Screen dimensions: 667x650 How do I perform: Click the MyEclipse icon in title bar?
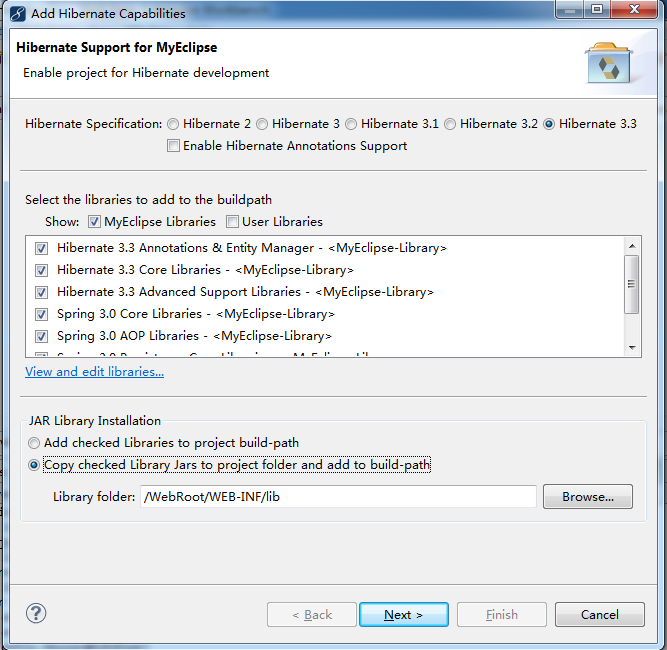tap(17, 14)
